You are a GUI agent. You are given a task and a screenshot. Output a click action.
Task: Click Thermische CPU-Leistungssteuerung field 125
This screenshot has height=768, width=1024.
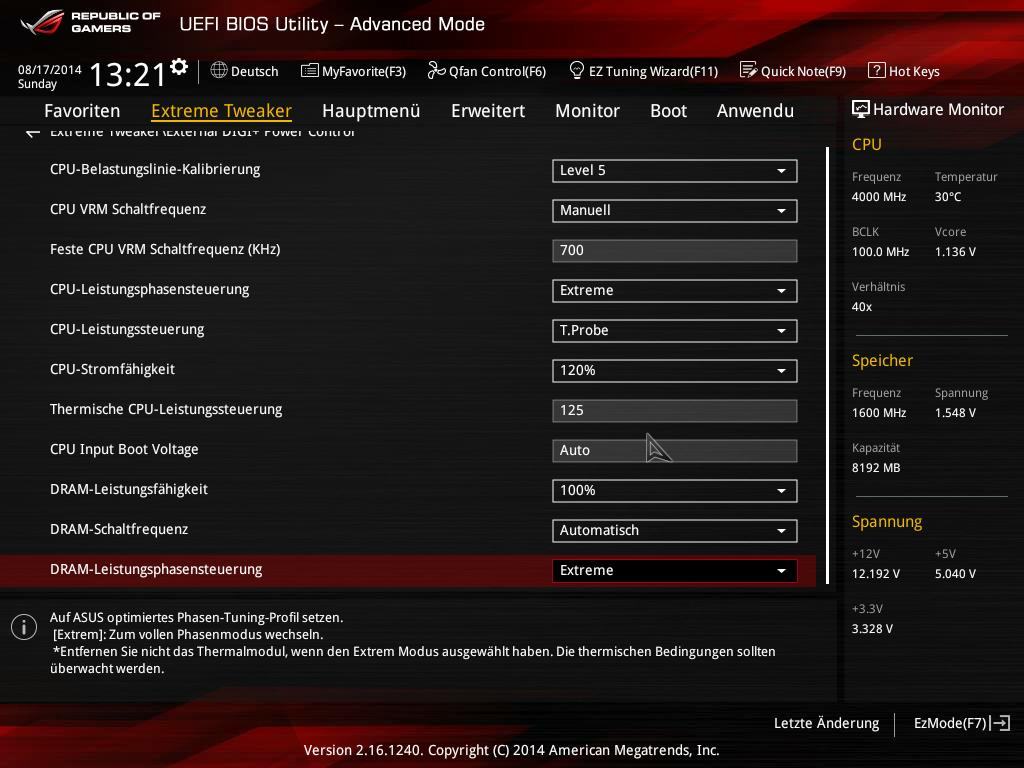[x=675, y=410]
